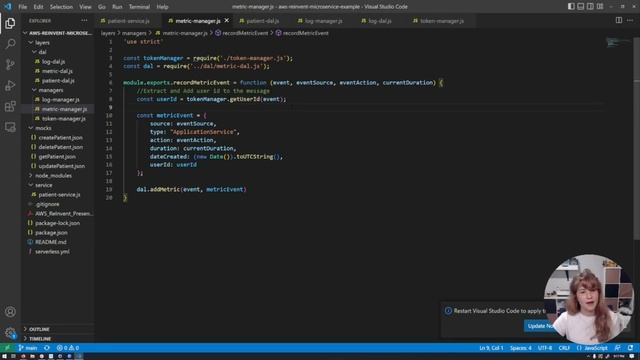Customize layout icon in title bar

pyautogui.click(x=600, y=7)
